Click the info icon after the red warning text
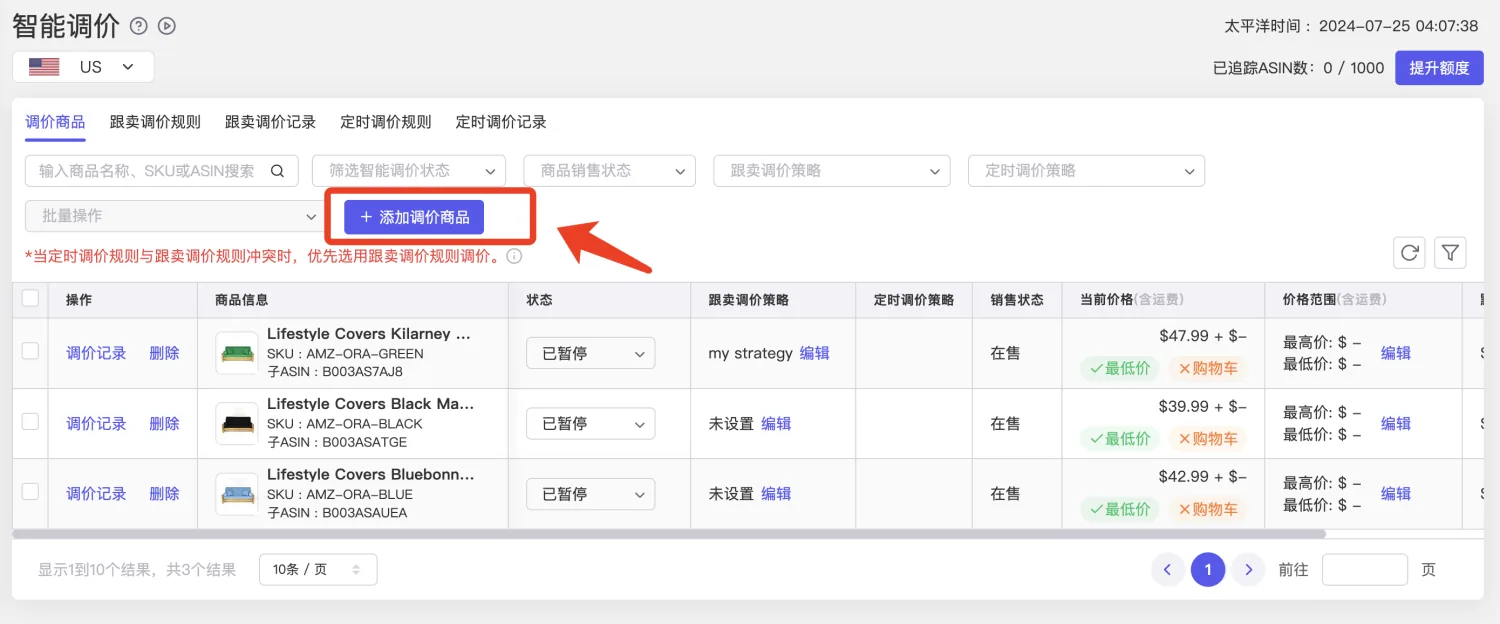Screen dimensions: 1500x624 click(514, 256)
